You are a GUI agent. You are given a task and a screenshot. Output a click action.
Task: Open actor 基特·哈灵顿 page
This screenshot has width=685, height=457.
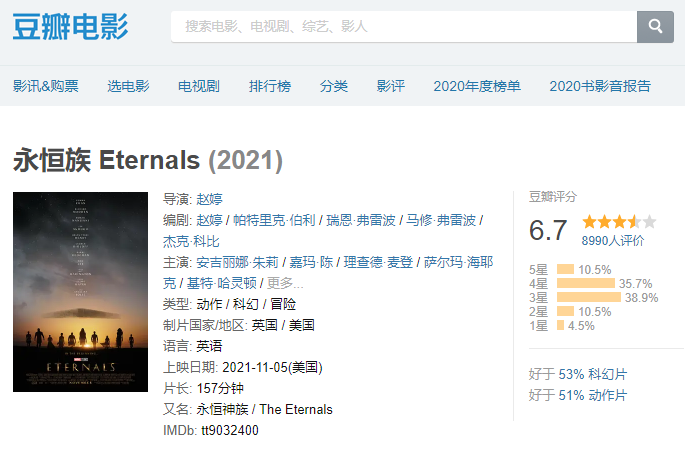point(221,283)
